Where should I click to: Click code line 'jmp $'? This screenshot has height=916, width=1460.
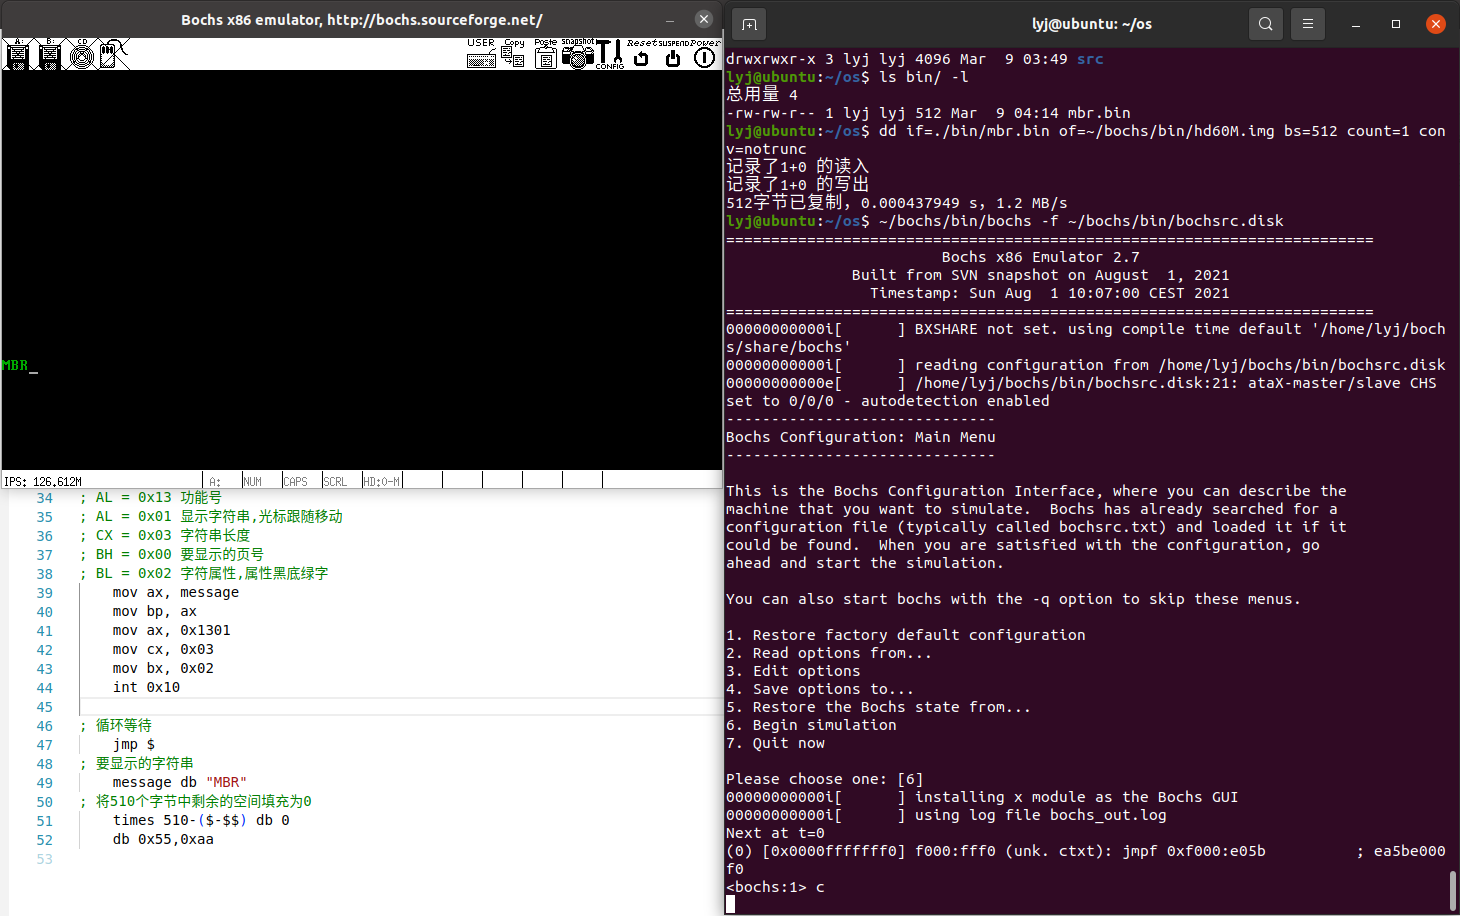tap(134, 744)
